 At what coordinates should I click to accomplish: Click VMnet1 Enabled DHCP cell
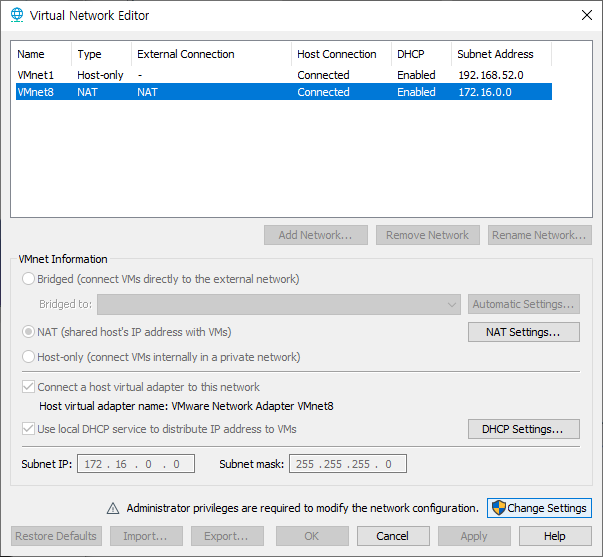click(416, 75)
